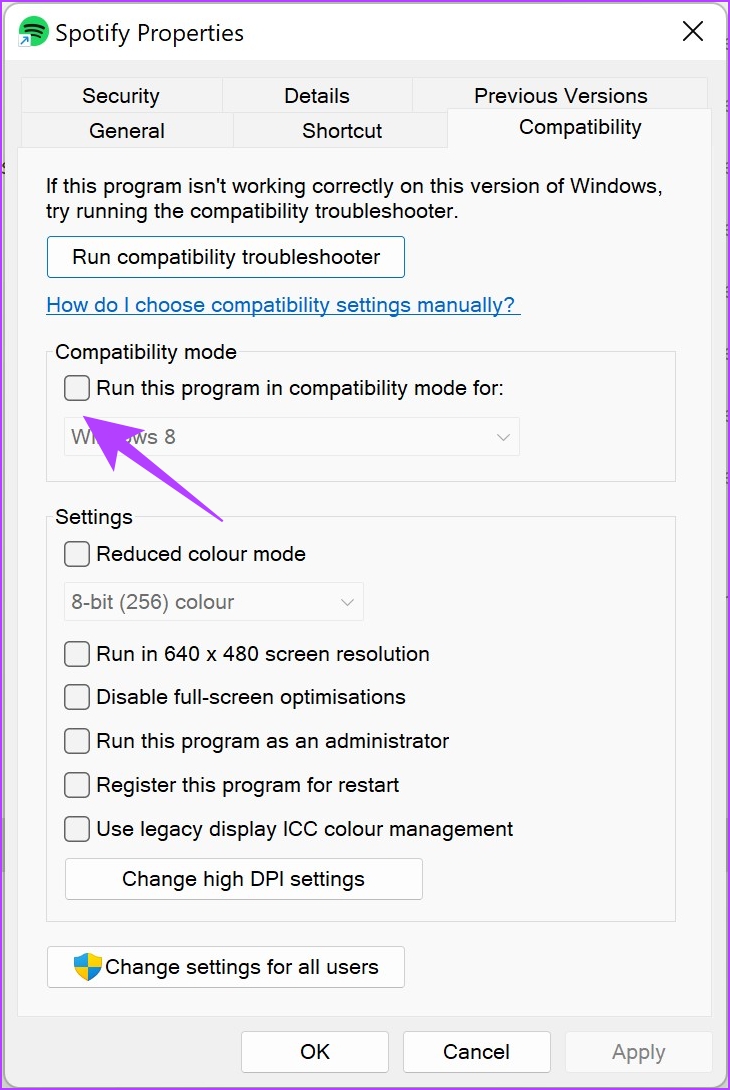Expand the 8-bit (256) colour dropdown
The image size is (730, 1090).
(x=213, y=601)
